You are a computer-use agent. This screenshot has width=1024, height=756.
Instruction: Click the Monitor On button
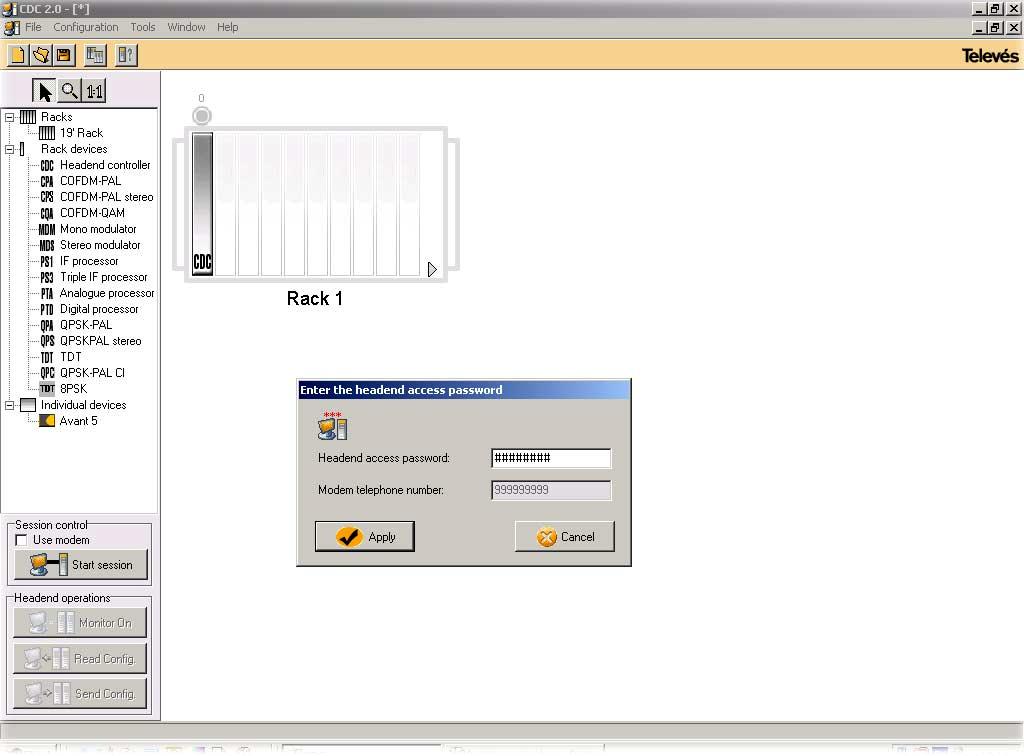[x=80, y=622]
